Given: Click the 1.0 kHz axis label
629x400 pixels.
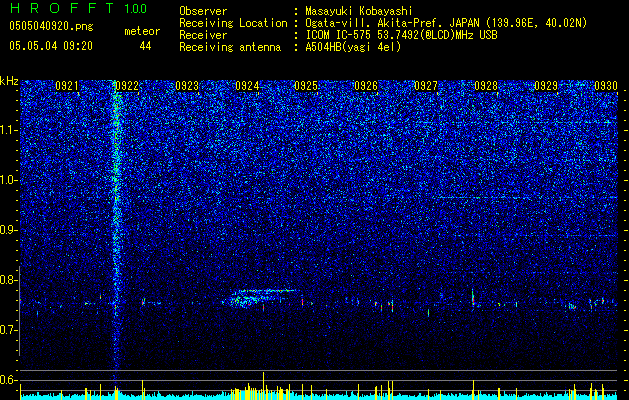Looking at the screenshot, I should coord(9,180).
